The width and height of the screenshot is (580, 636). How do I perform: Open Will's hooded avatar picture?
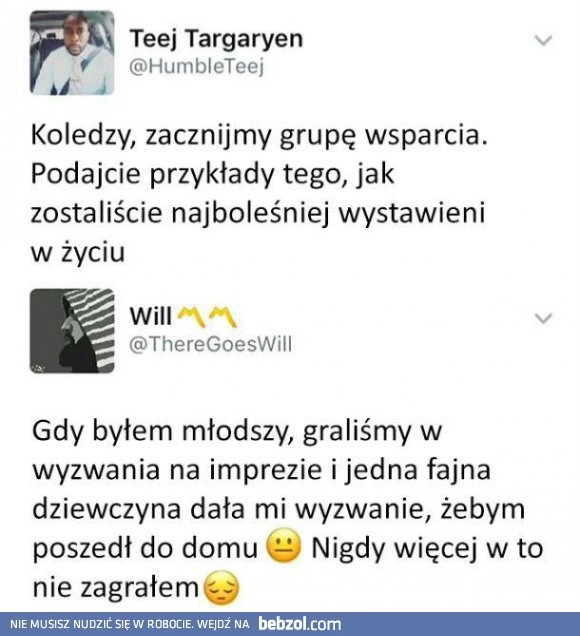click(x=72, y=331)
